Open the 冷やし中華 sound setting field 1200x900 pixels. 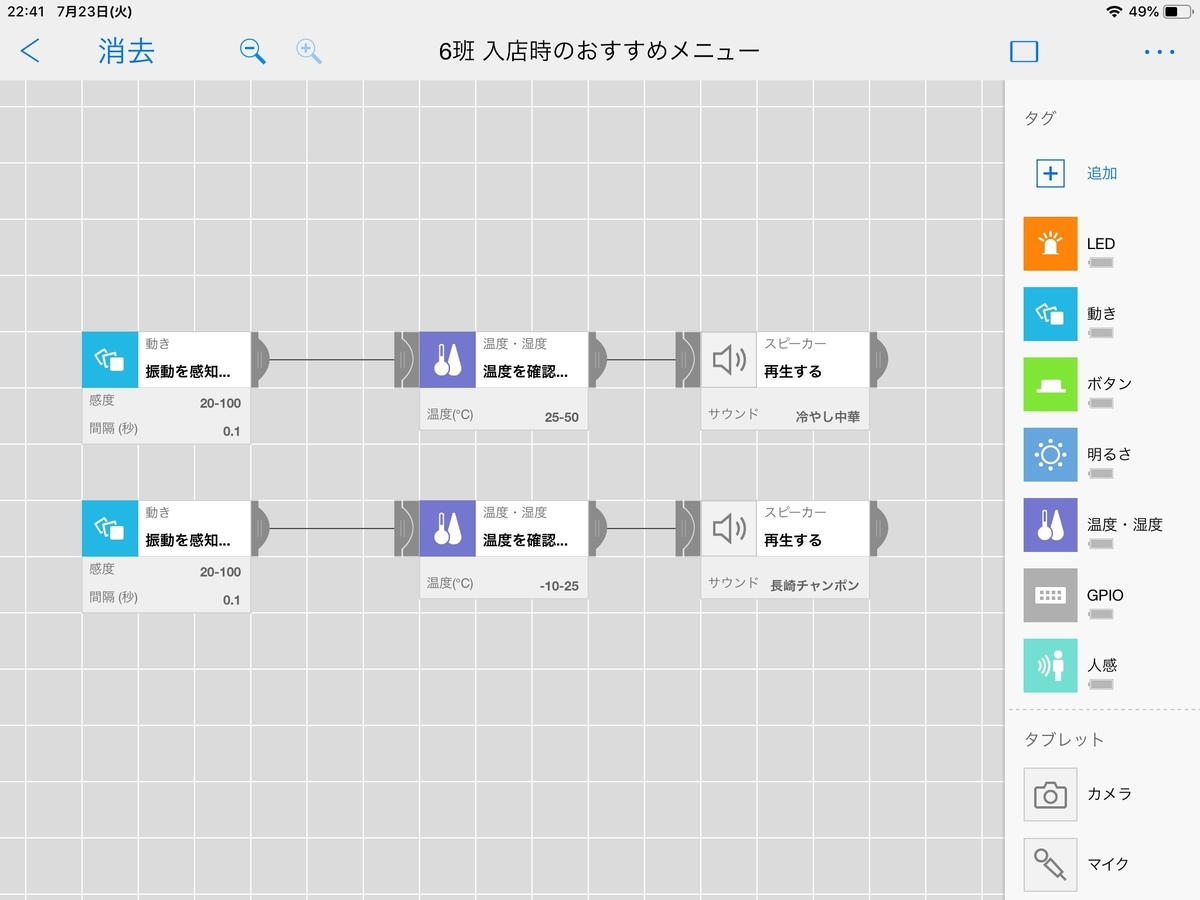tap(785, 415)
